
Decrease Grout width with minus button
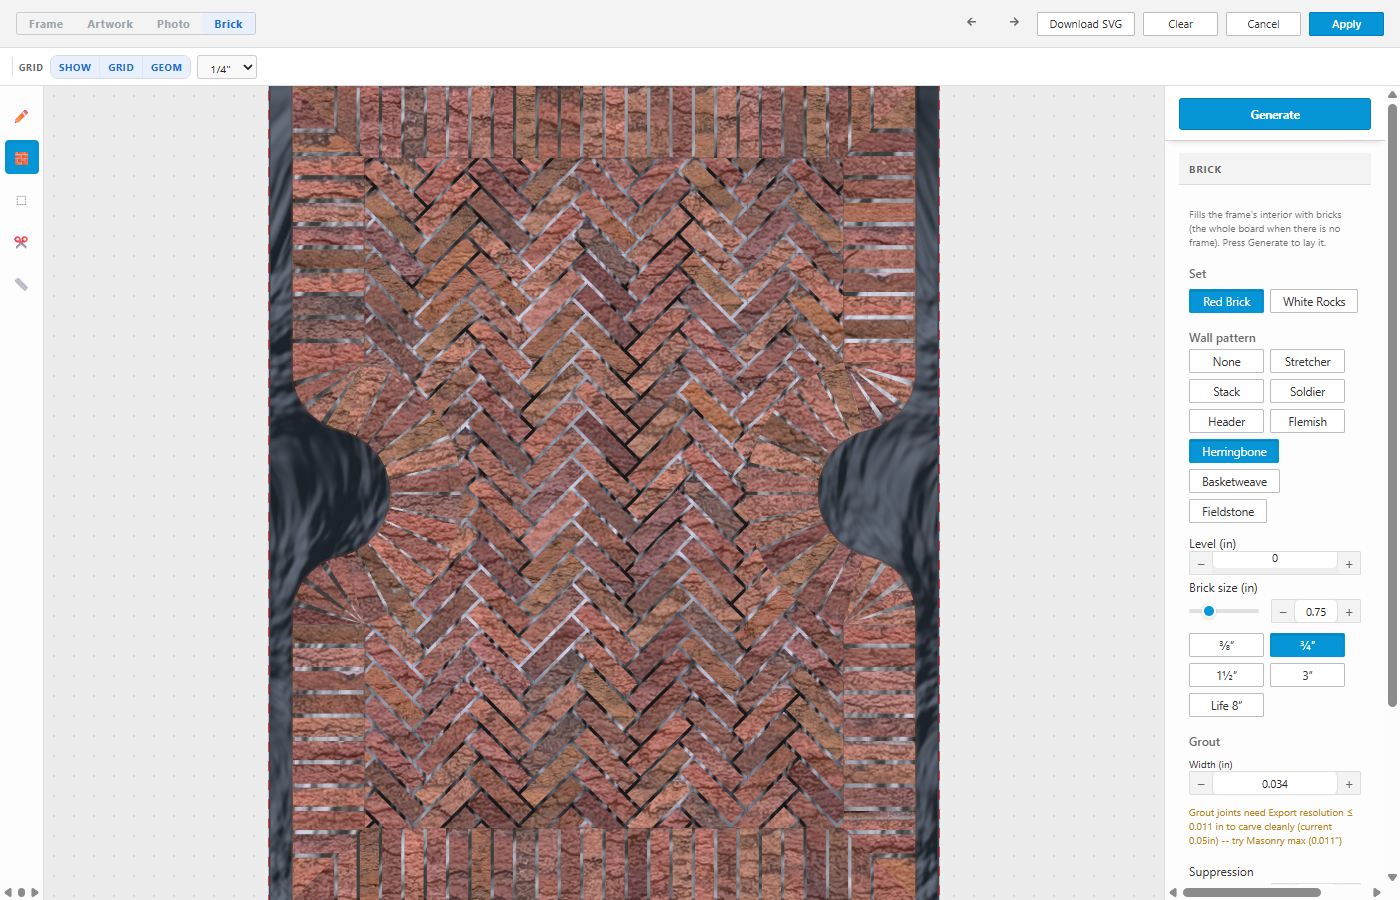click(x=1201, y=784)
